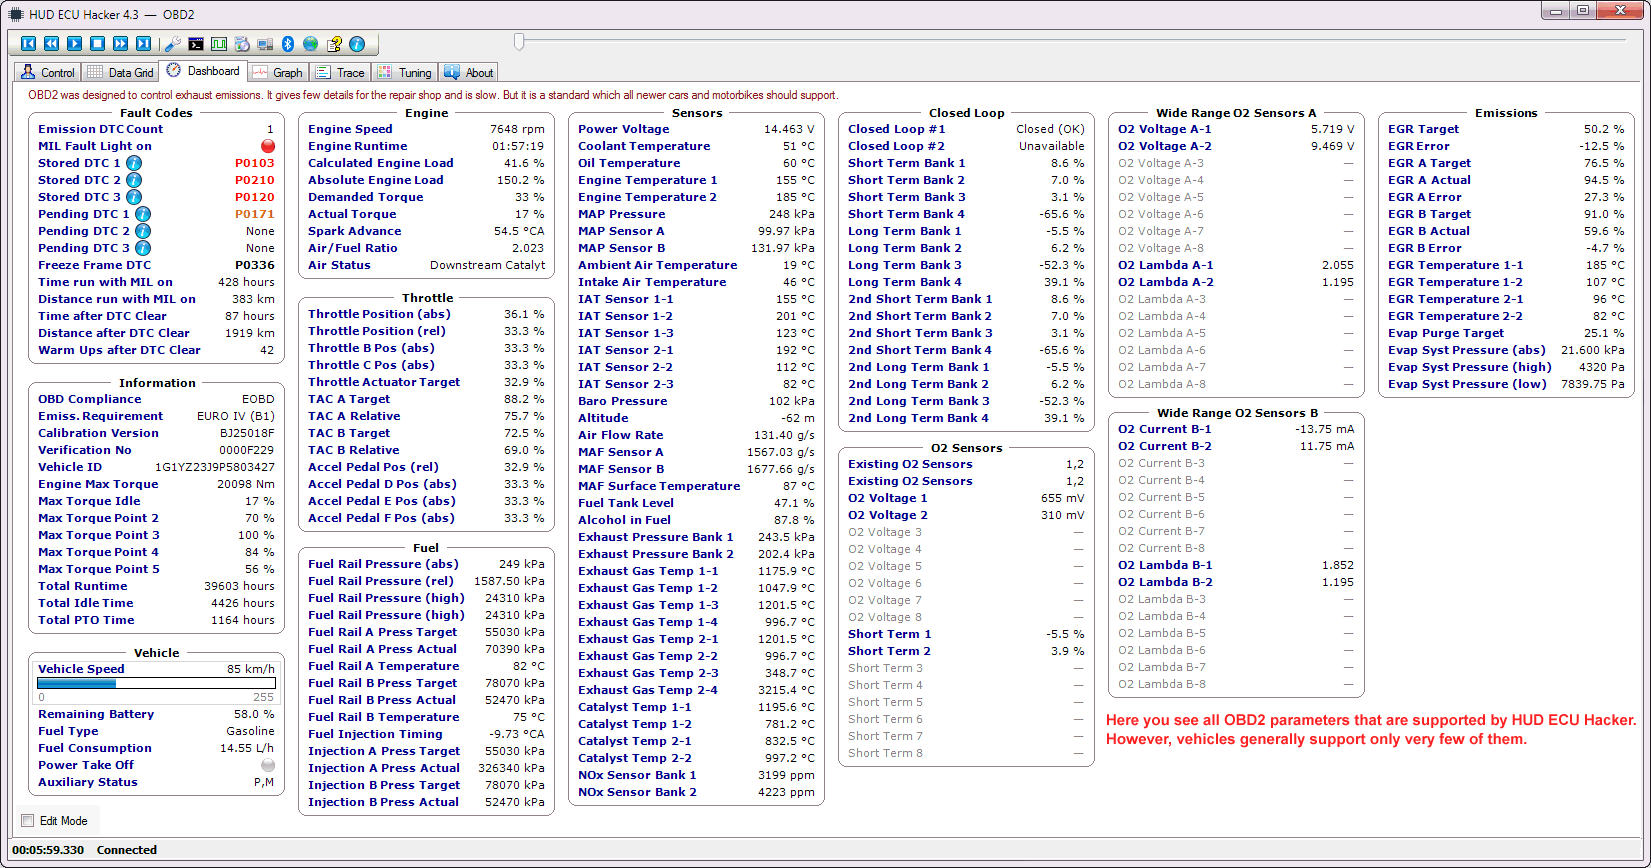
Task: Click the Long Term Bank 1 label
Action: click(904, 231)
